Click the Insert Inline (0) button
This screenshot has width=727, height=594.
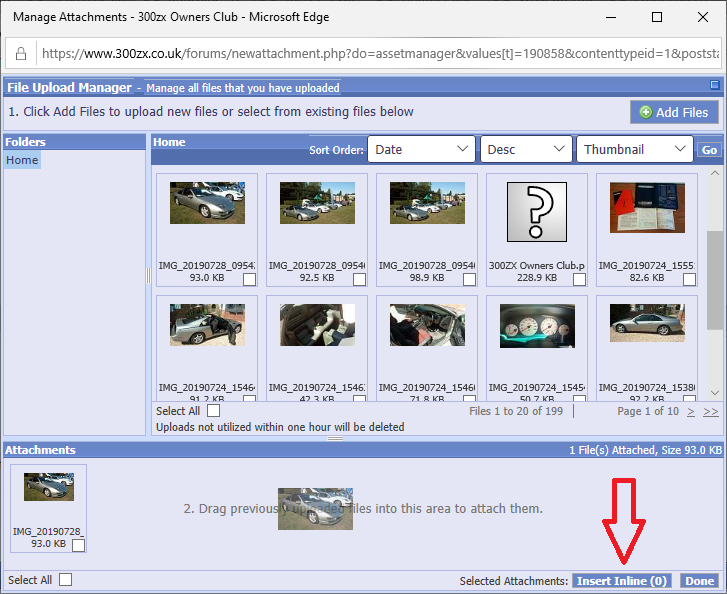621,581
